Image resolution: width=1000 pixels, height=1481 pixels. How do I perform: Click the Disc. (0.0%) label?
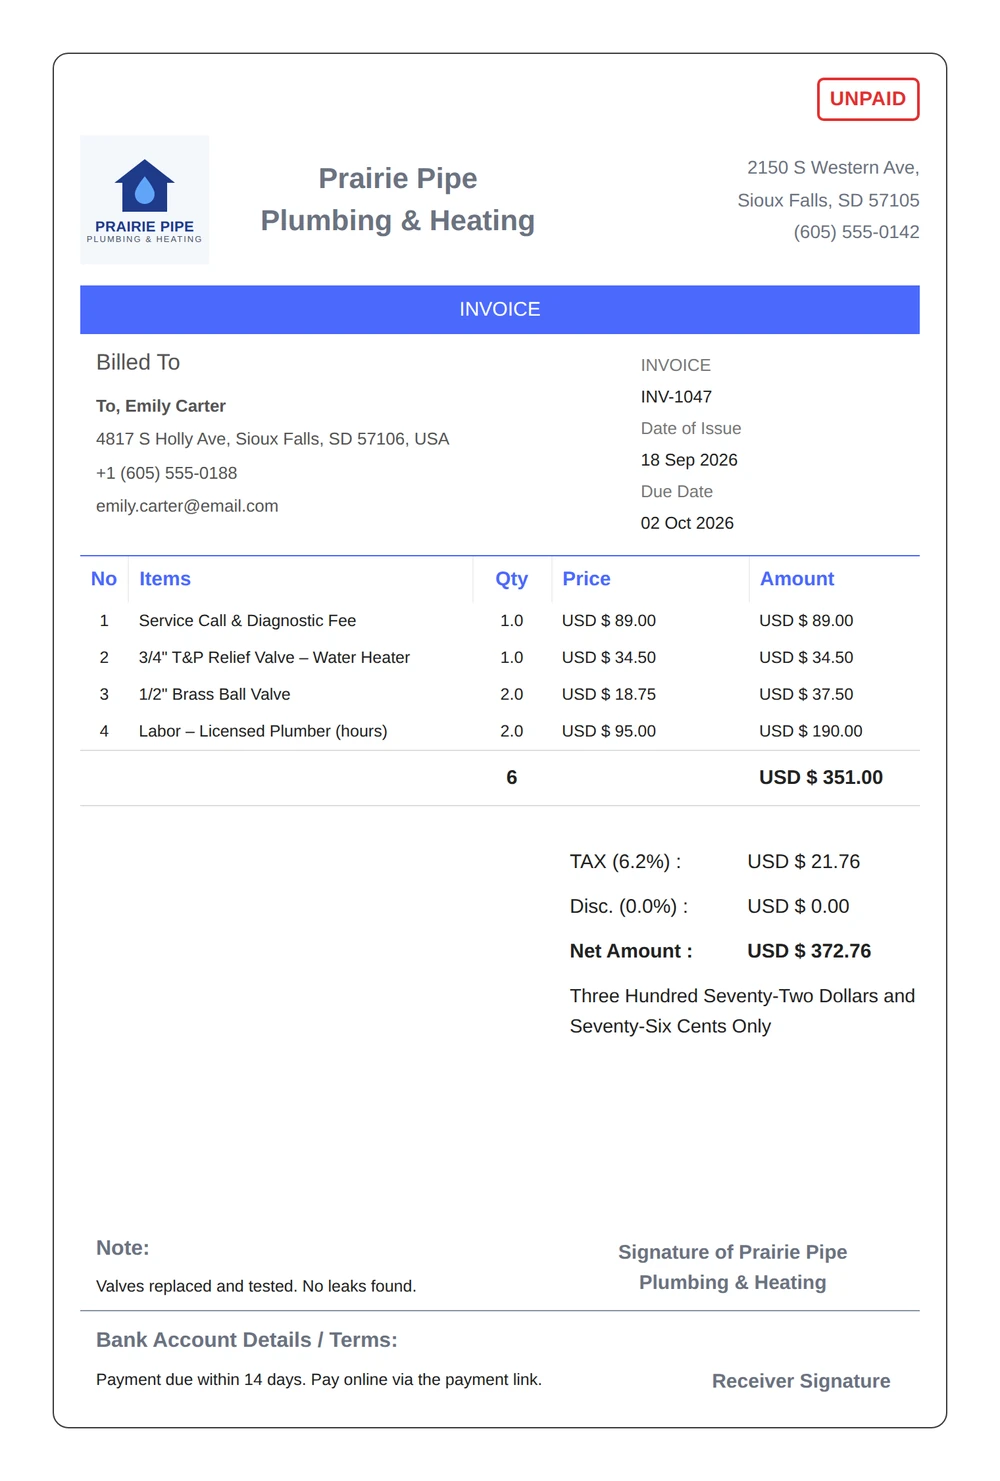[629, 907]
